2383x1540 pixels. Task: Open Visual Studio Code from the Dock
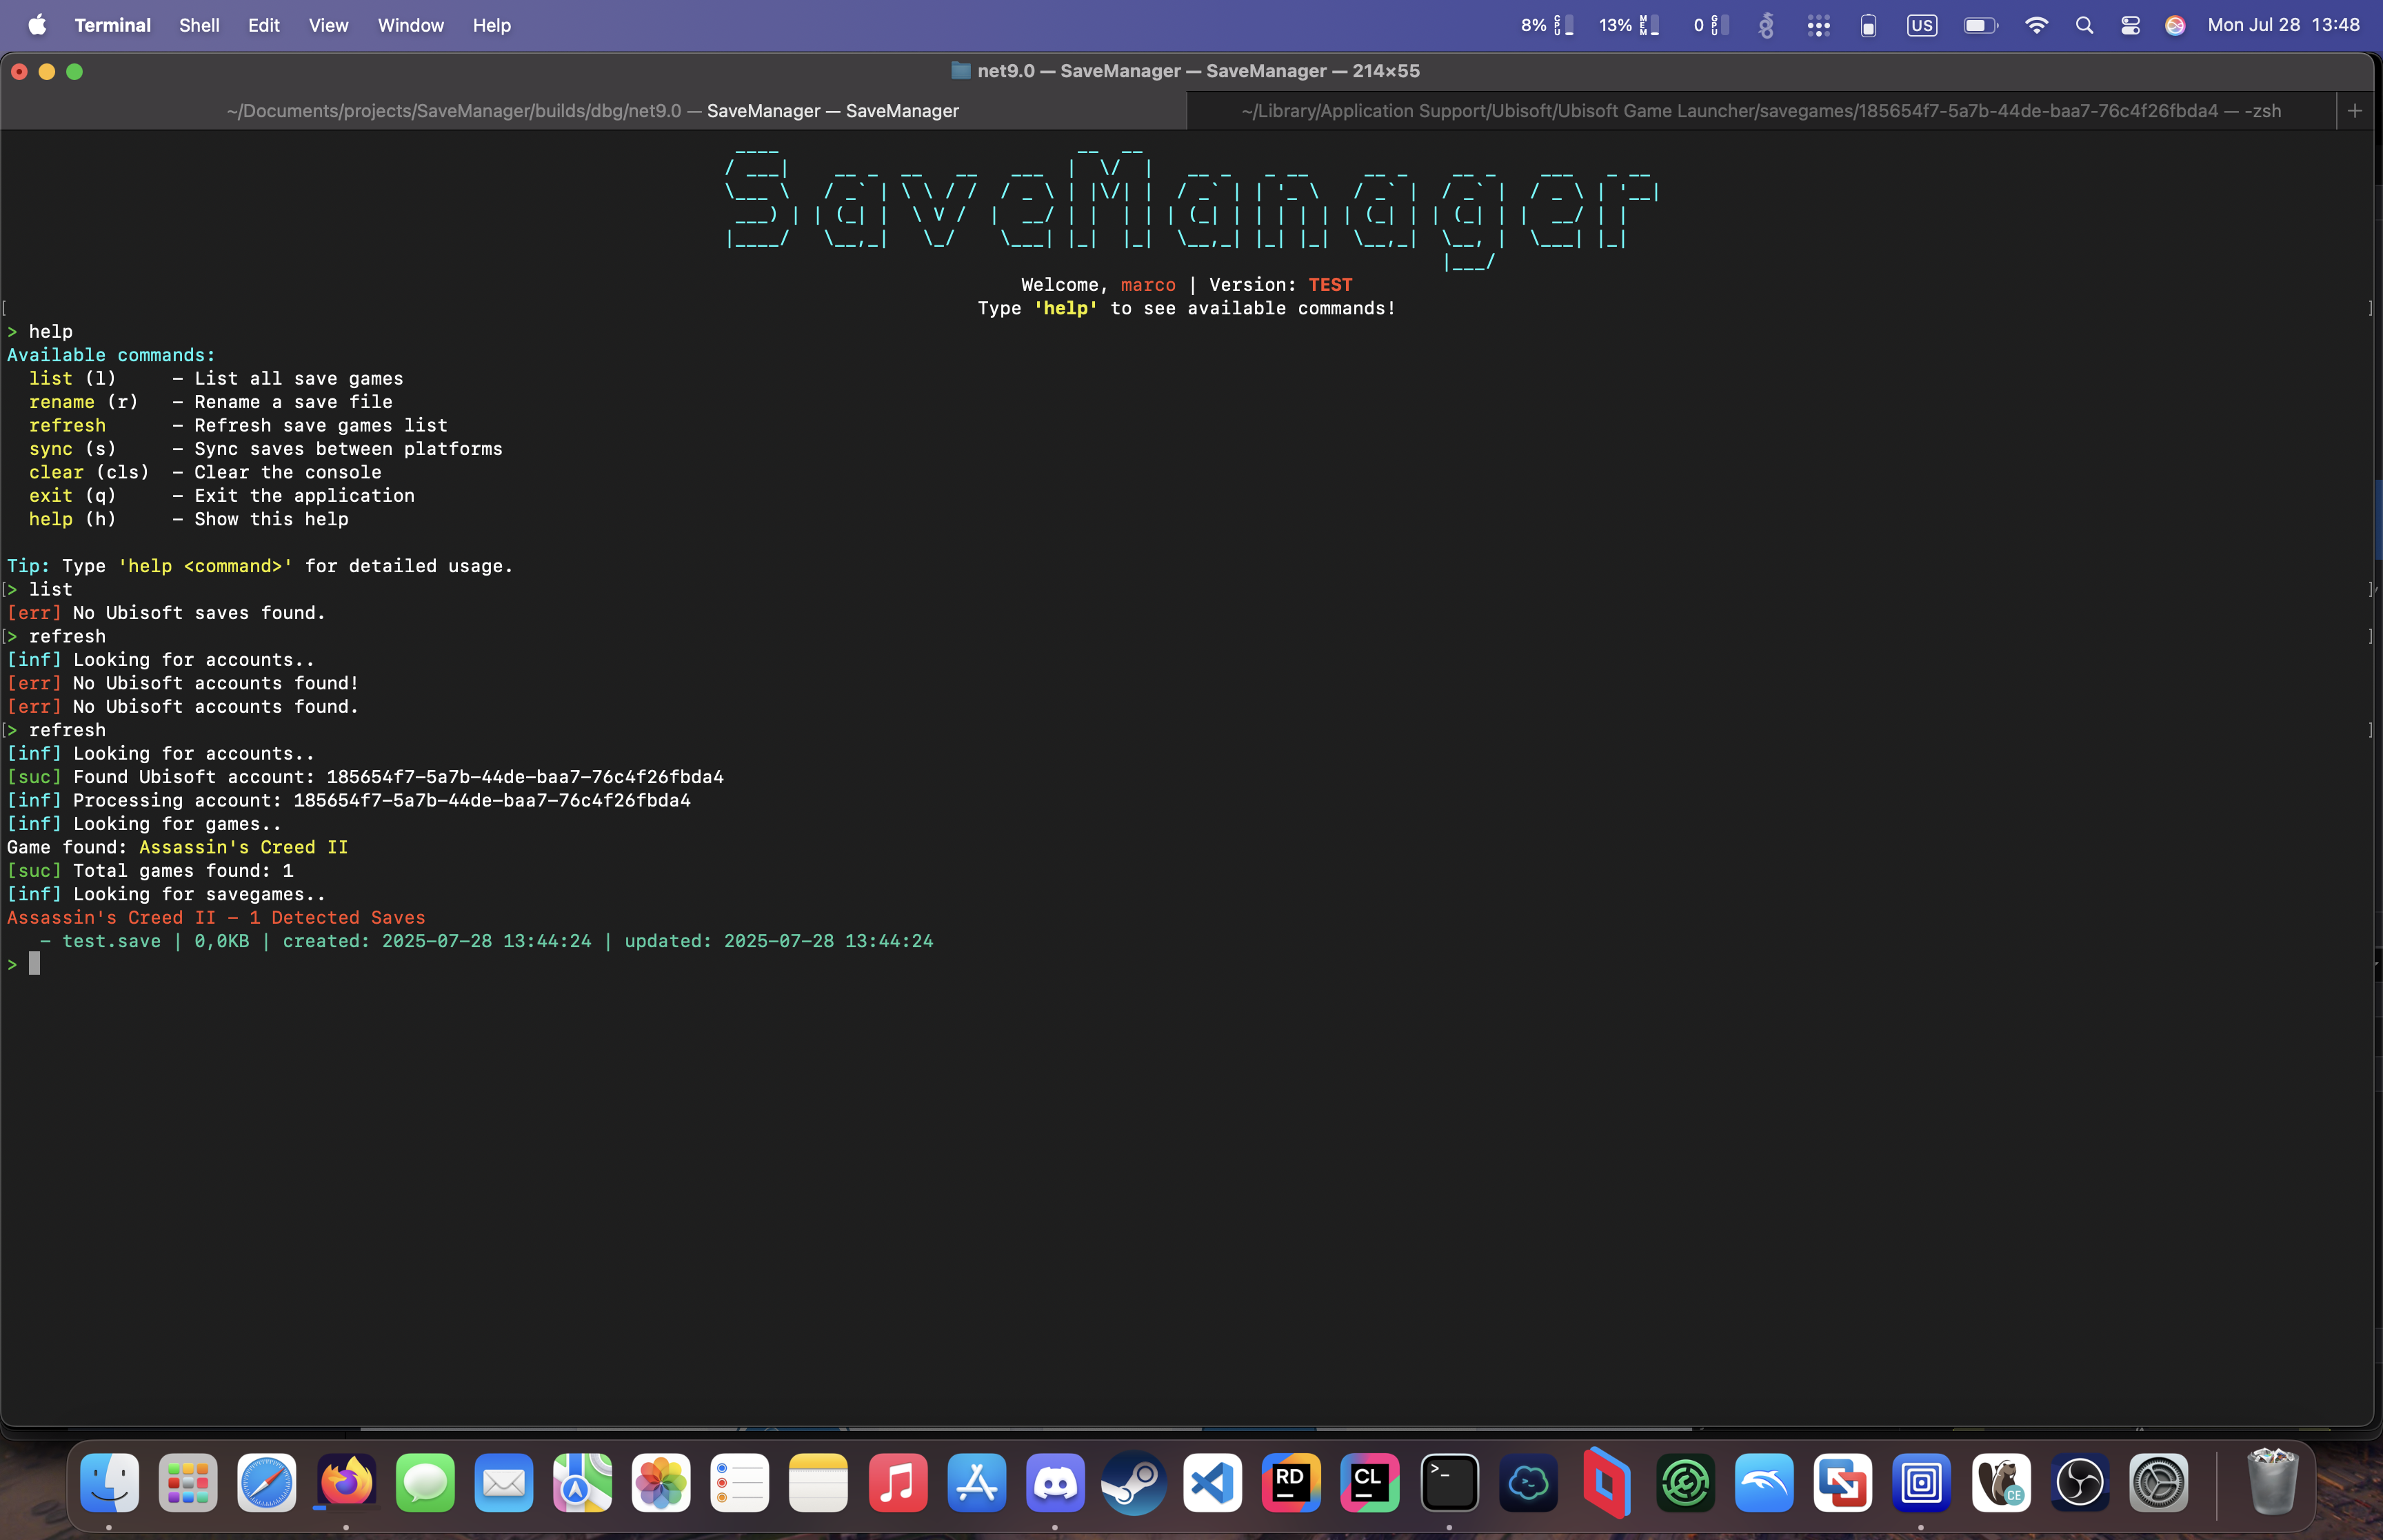point(1213,1482)
